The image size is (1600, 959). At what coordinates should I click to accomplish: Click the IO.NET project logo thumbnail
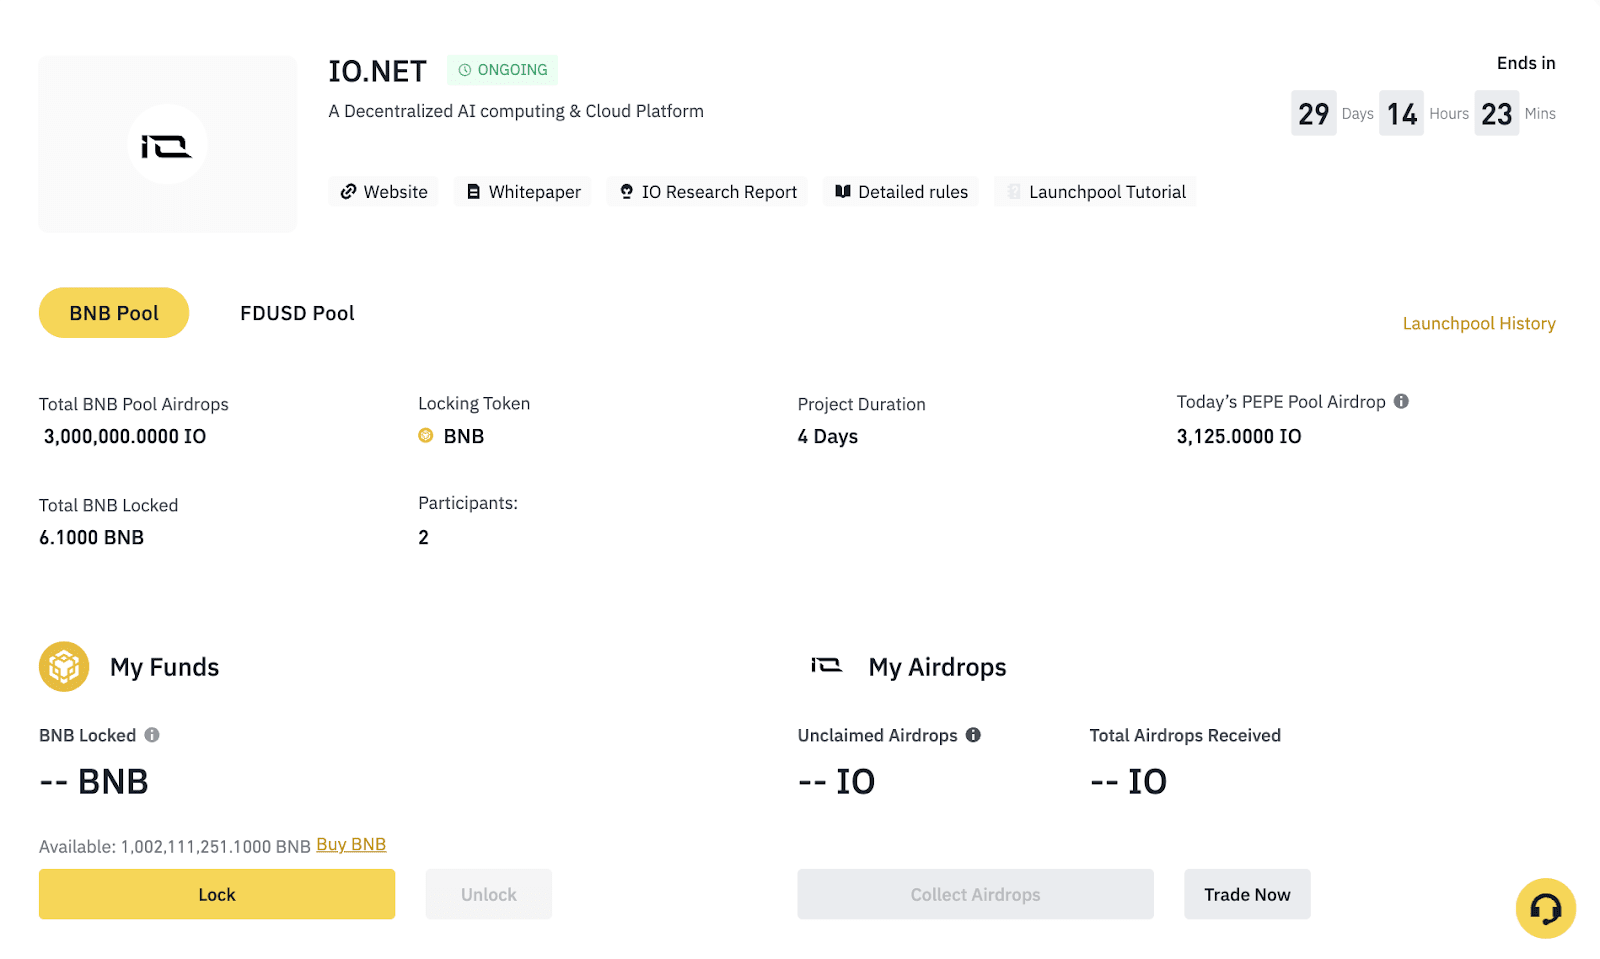[167, 145]
